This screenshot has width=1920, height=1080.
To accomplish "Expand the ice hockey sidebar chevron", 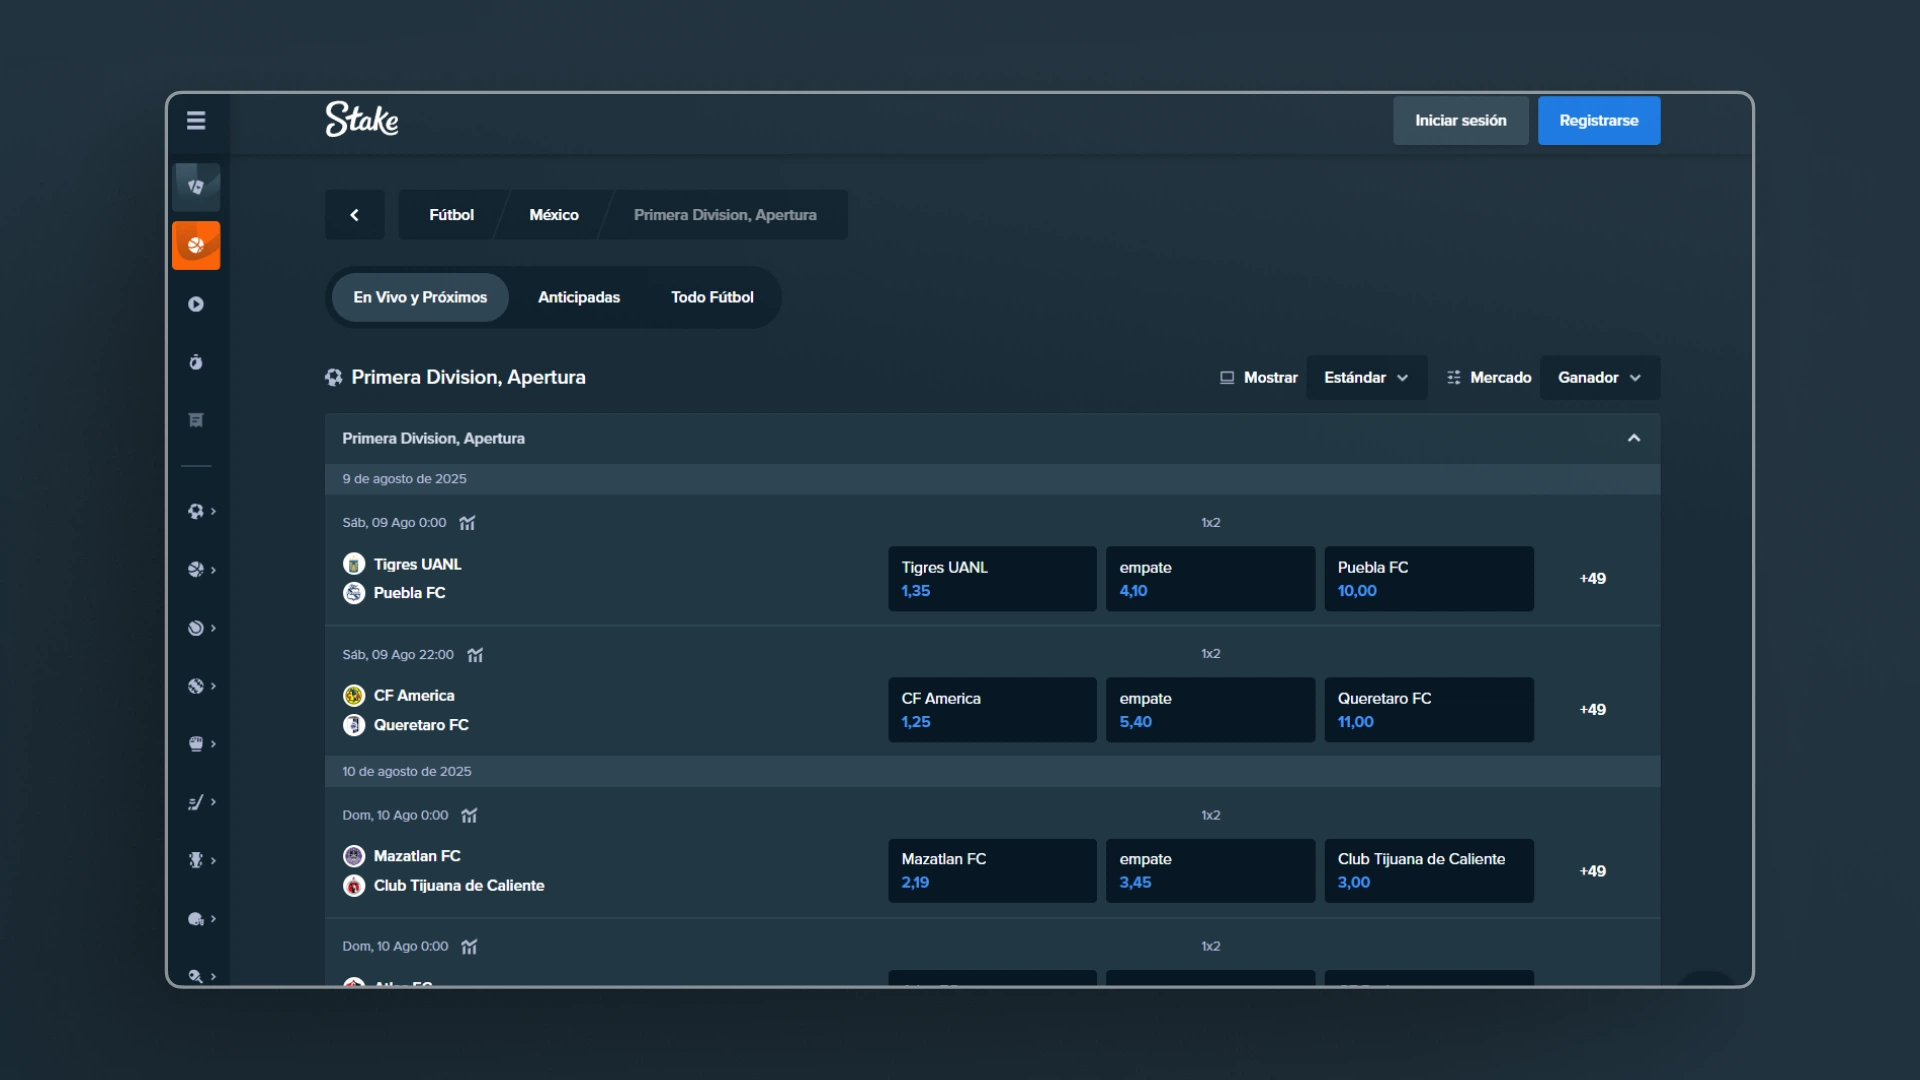I will (x=213, y=802).
